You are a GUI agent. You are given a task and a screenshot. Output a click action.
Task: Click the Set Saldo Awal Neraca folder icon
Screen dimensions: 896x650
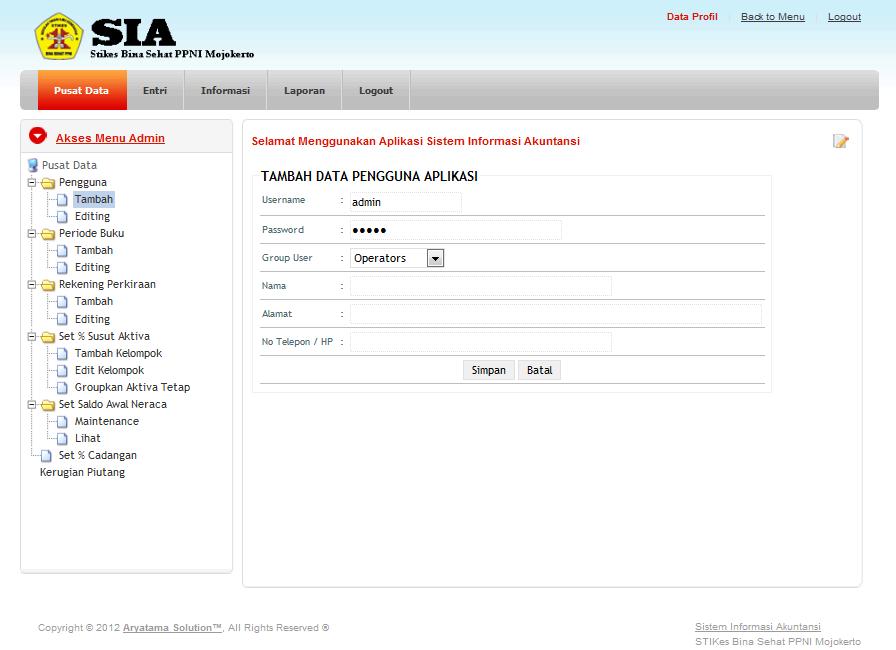coord(48,405)
